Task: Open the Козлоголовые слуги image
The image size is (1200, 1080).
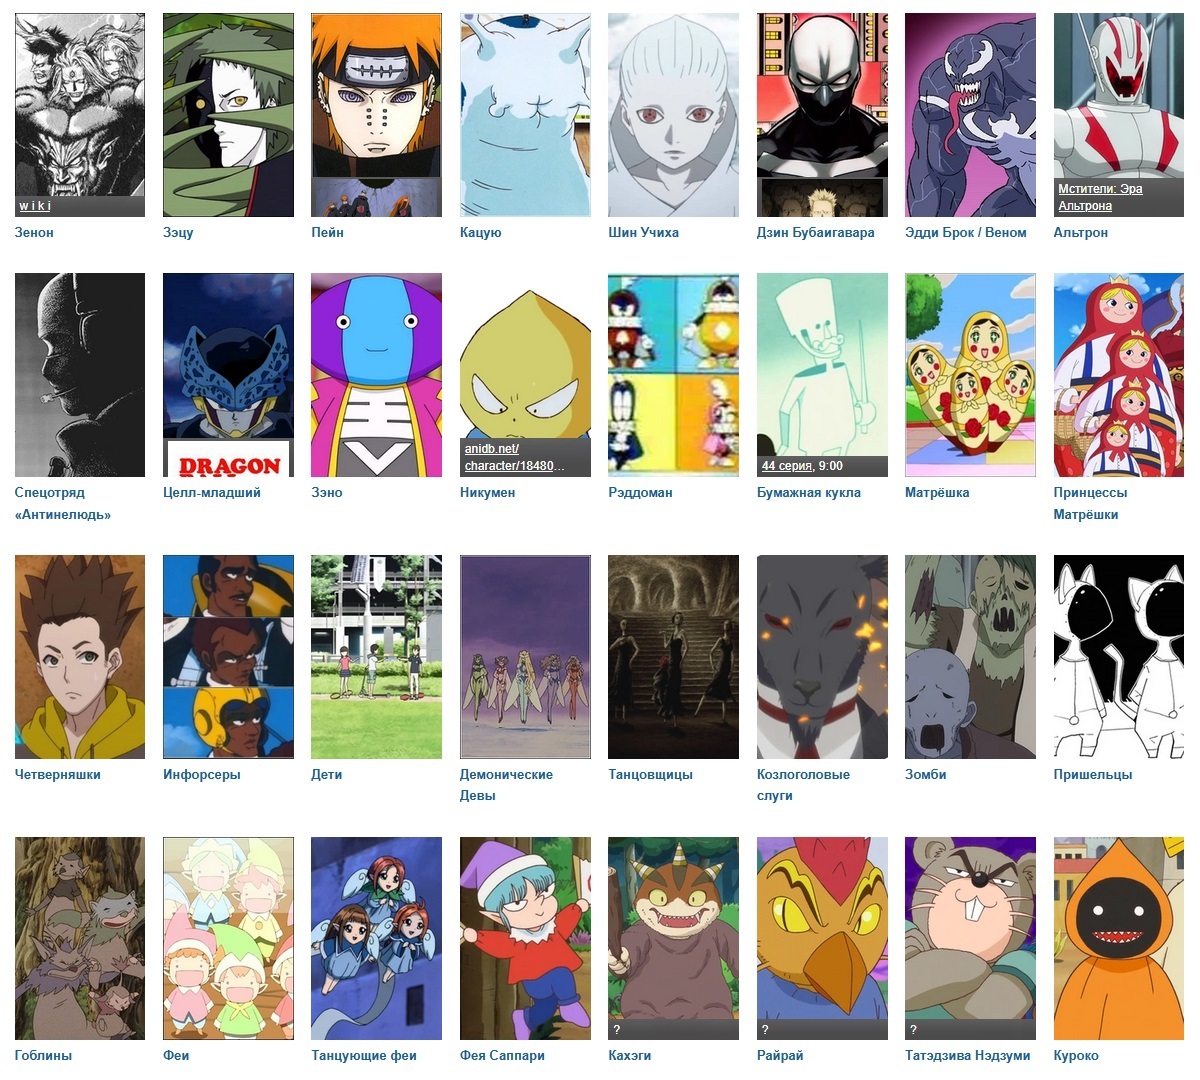Action: [x=822, y=657]
